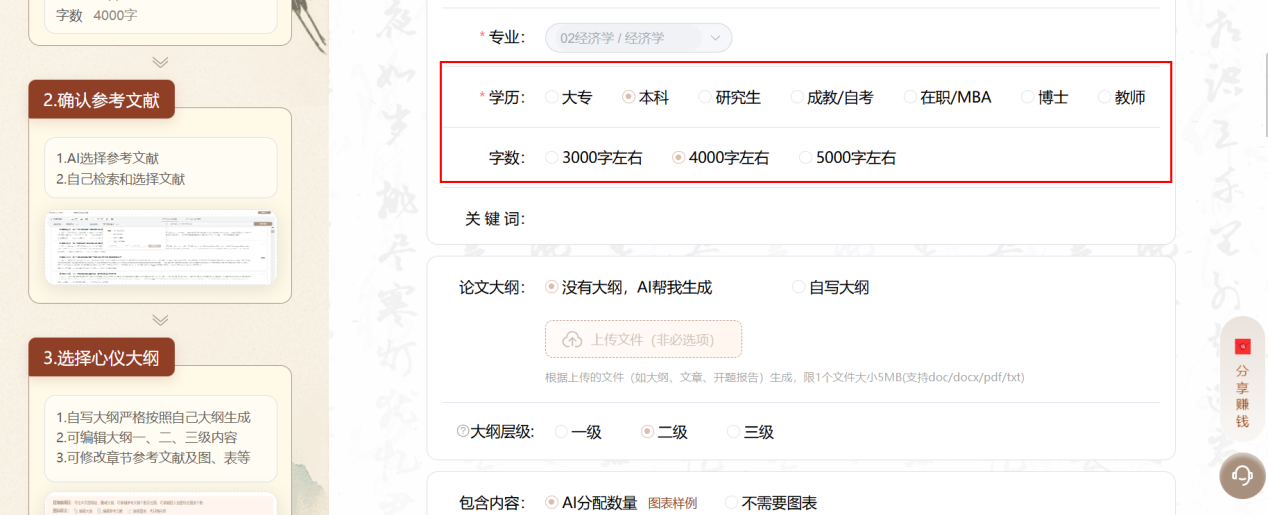Open the 专业 dropdown showing 02经济学 / 经济学
Screen dimensions: 1268x515
pyautogui.click(x=638, y=38)
